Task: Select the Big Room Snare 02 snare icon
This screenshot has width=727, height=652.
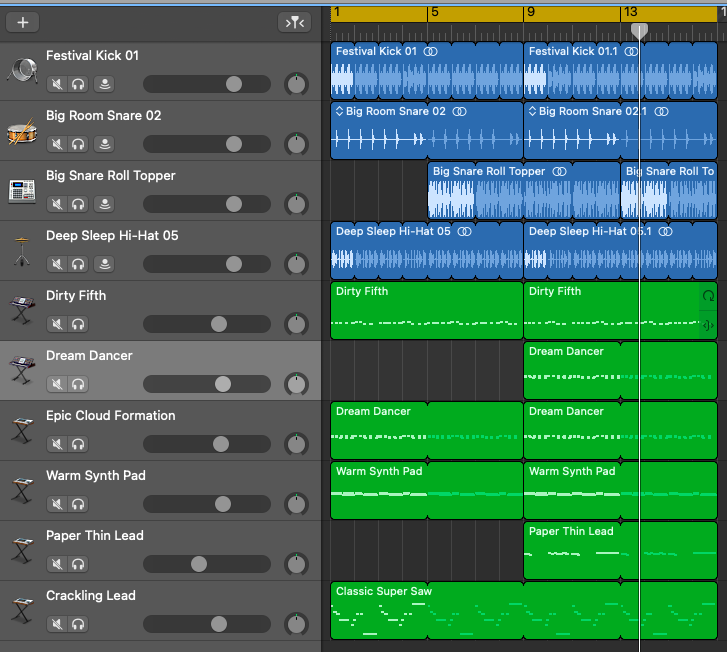Action: pos(22,131)
